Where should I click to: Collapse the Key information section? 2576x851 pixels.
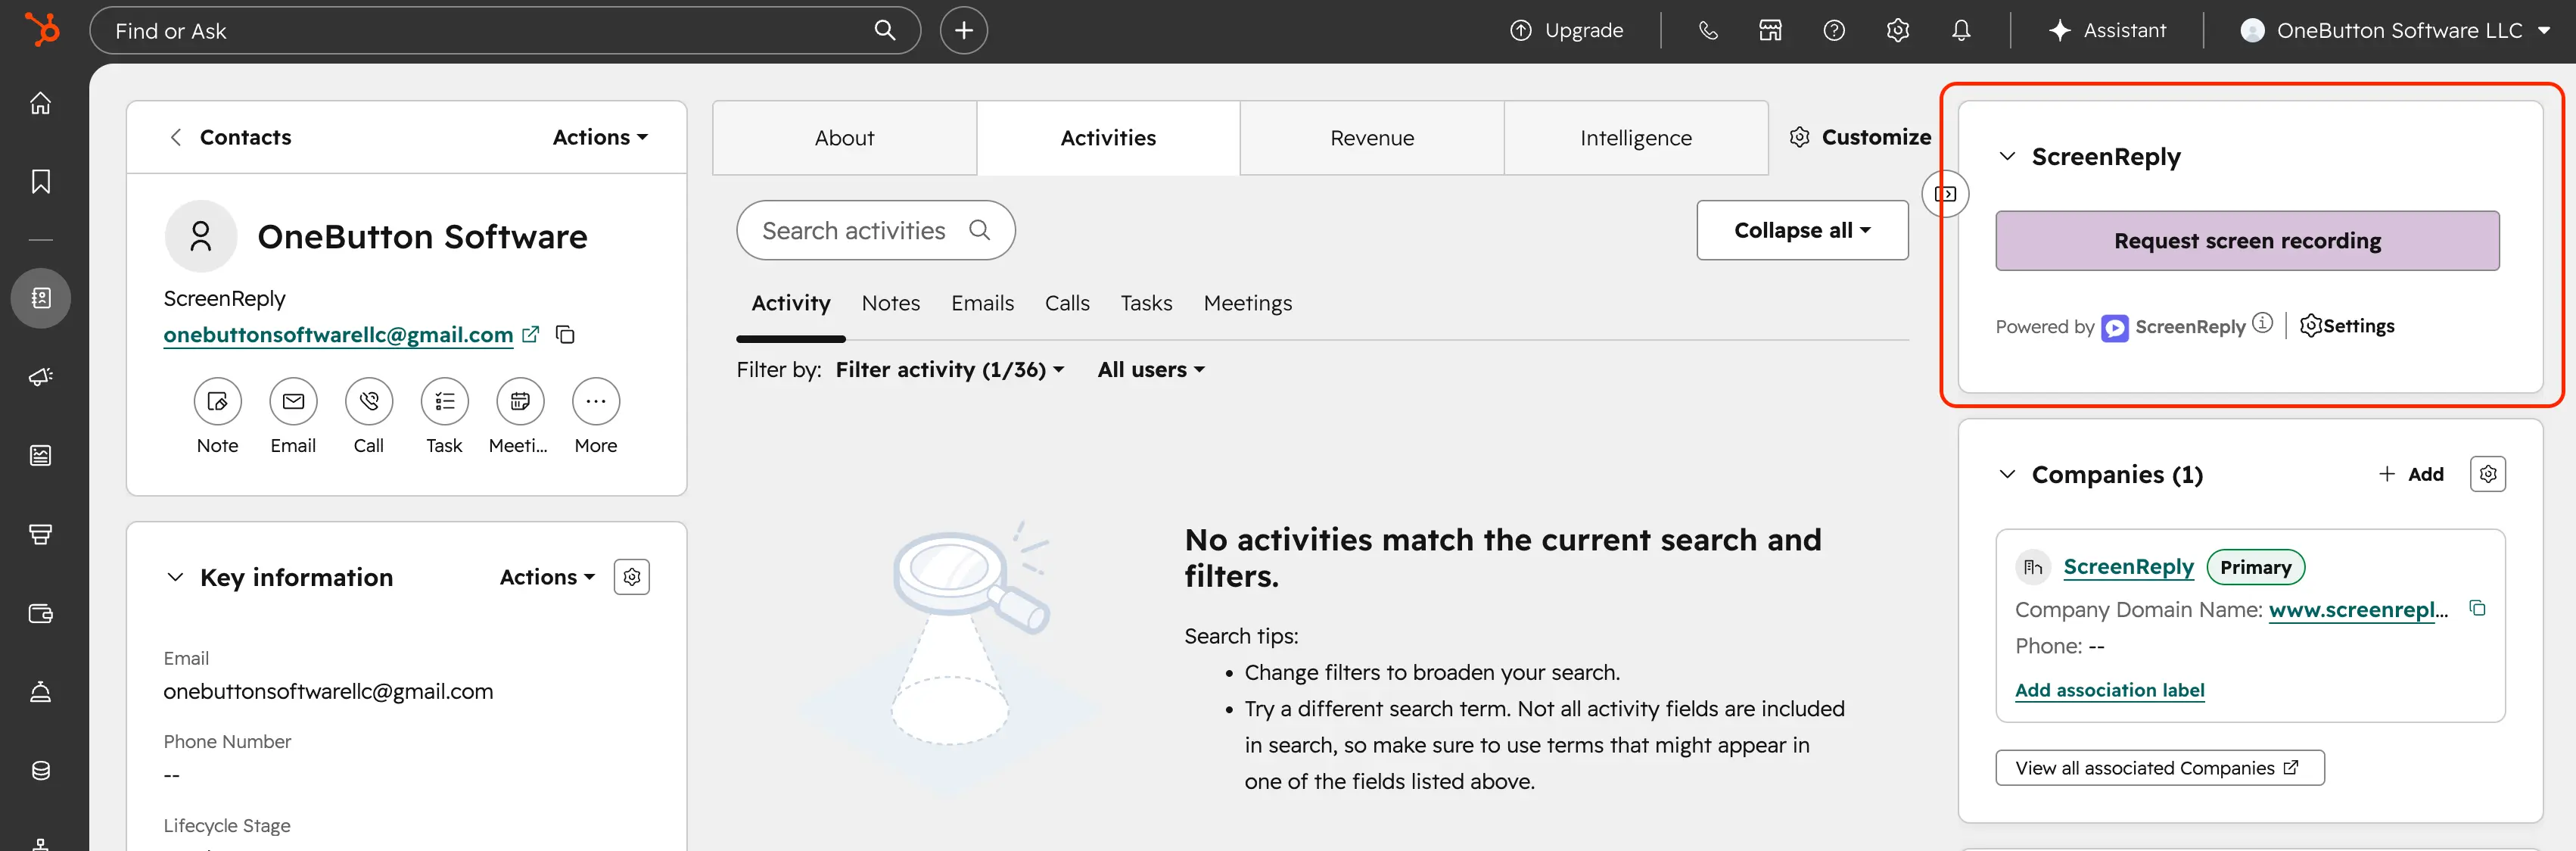click(x=175, y=577)
